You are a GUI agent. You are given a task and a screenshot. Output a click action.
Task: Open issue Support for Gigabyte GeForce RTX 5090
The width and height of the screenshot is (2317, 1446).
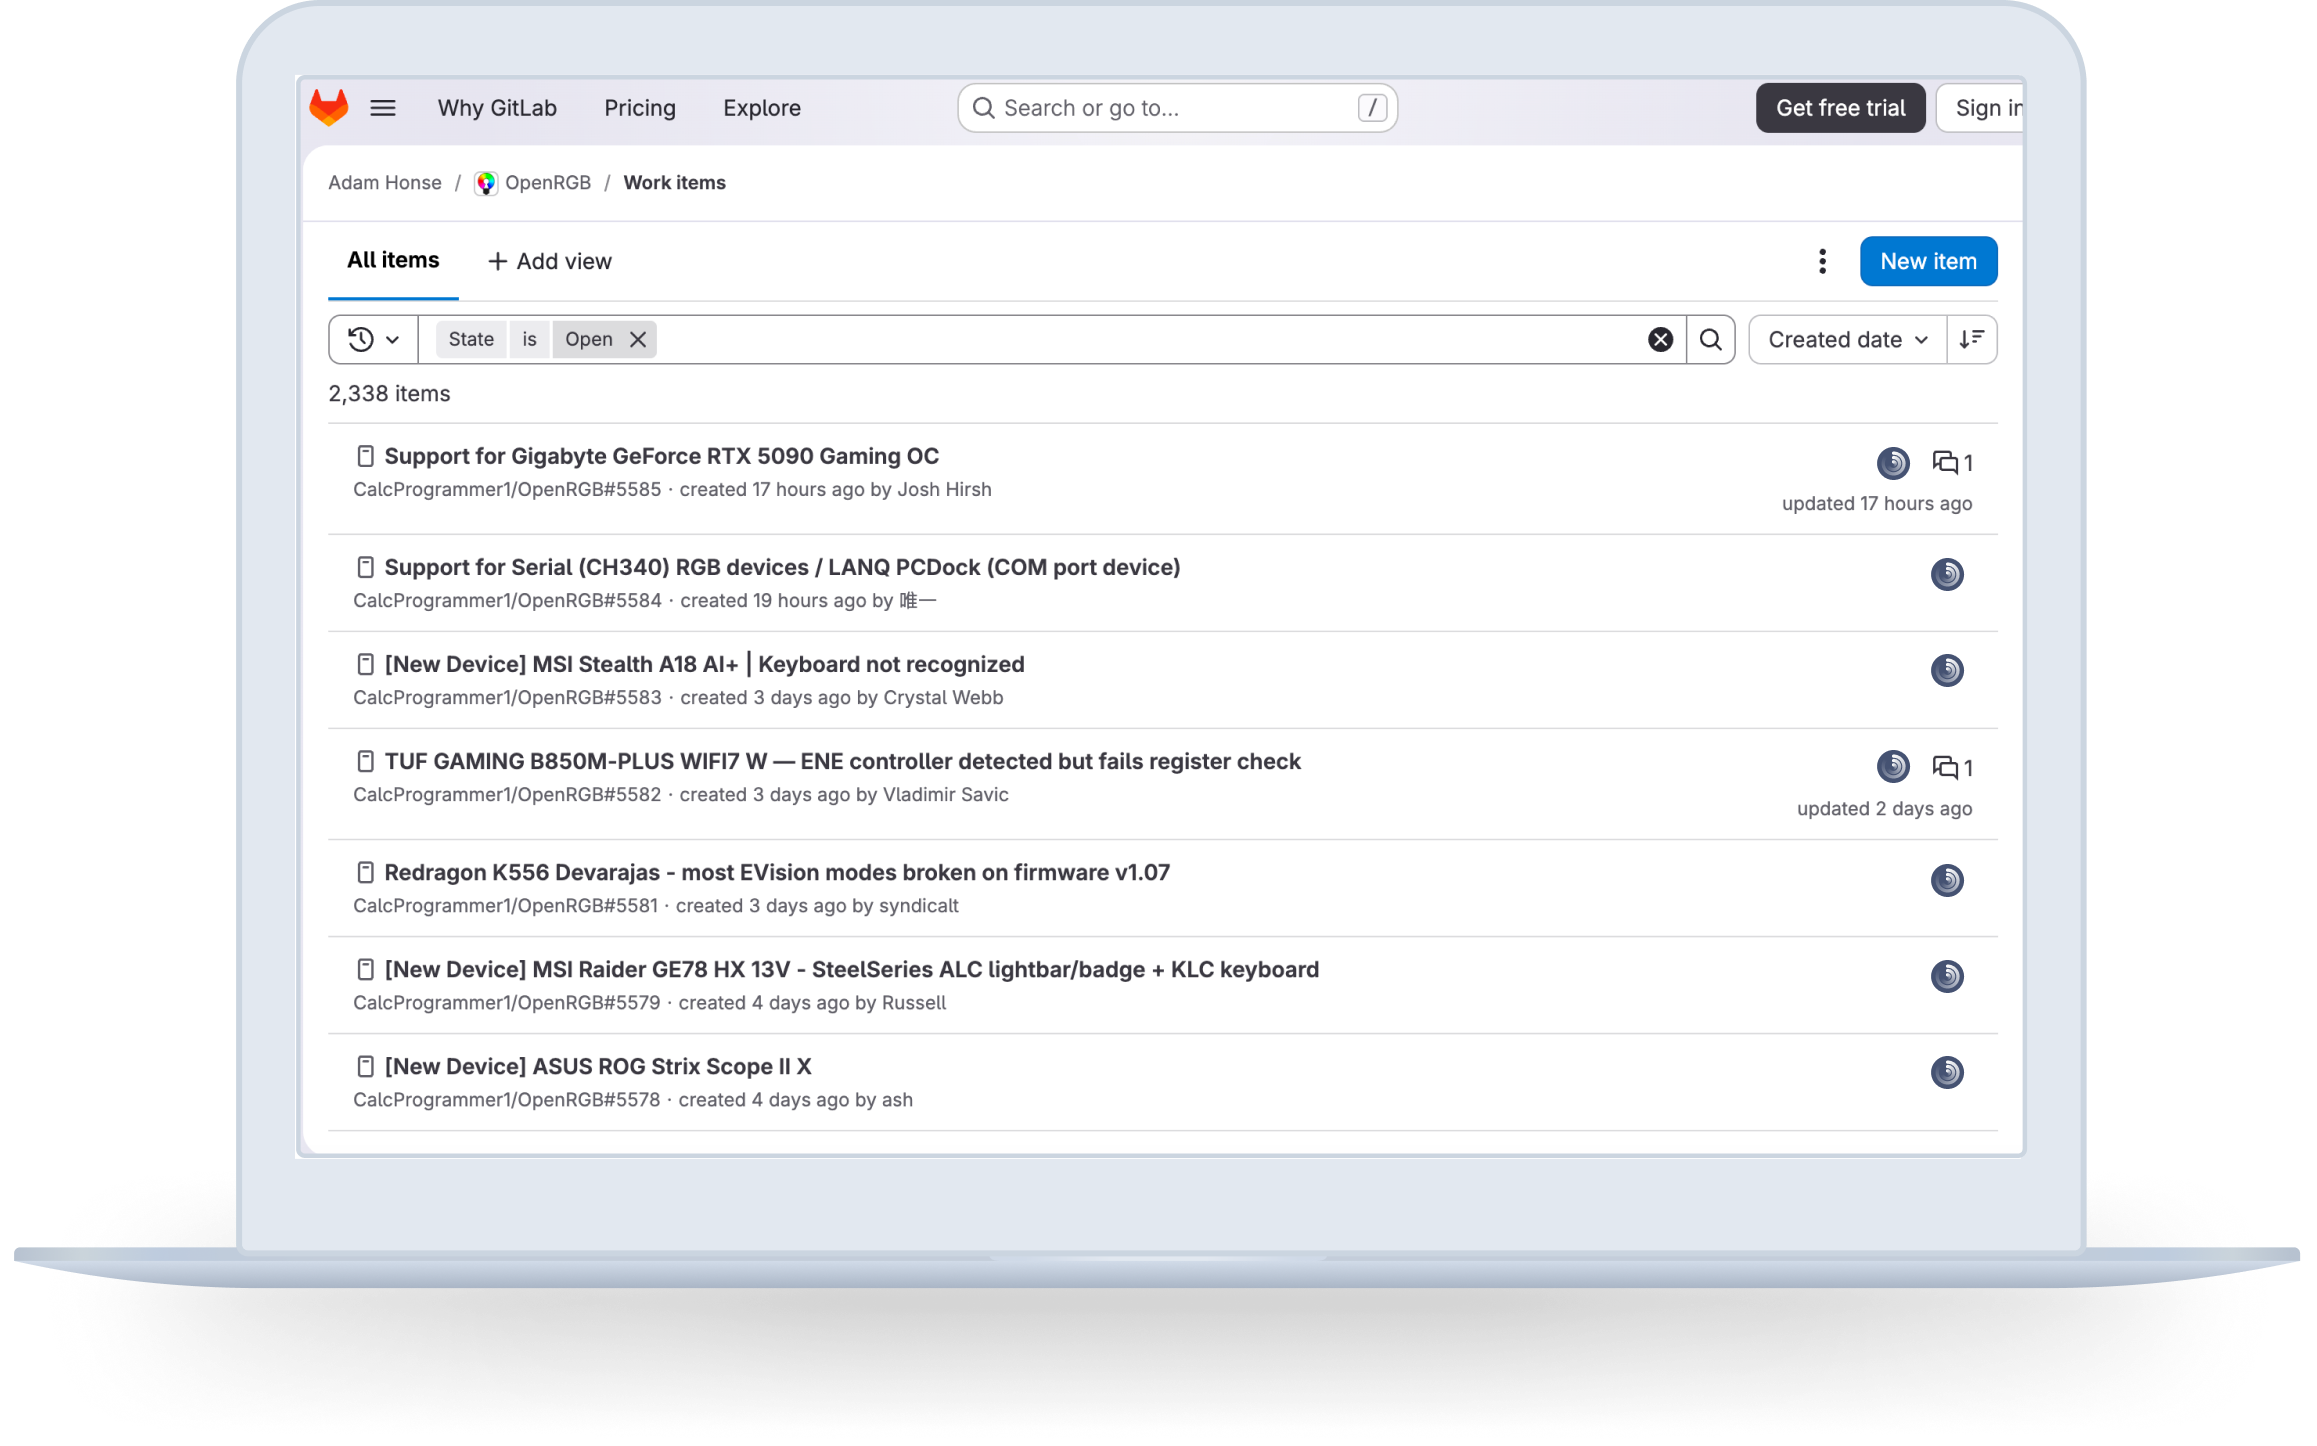(661, 457)
